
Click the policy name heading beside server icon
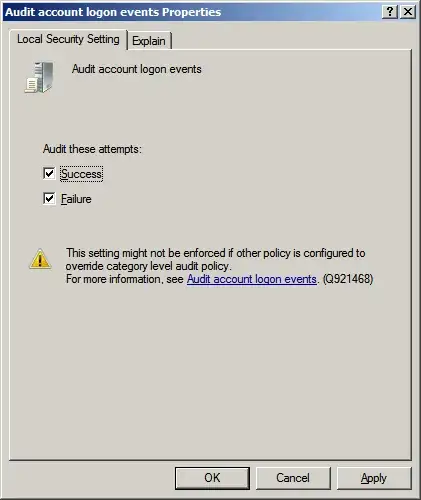137,69
